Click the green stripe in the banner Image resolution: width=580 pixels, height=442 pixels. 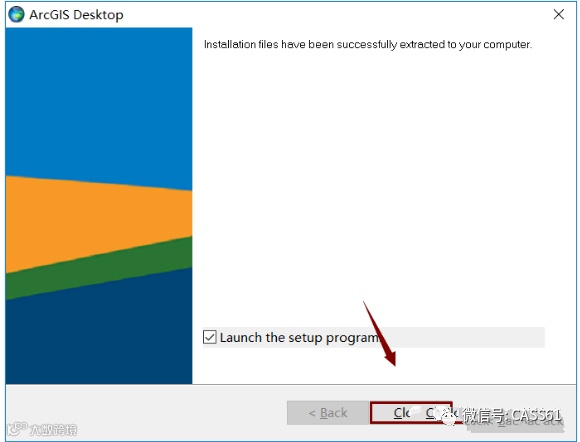pyautogui.click(x=99, y=268)
